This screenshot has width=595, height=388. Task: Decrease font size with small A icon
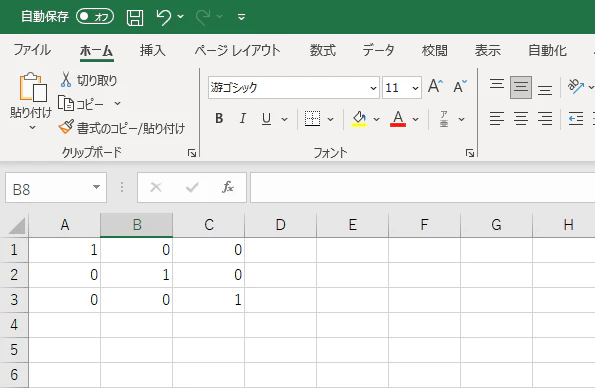(x=460, y=87)
